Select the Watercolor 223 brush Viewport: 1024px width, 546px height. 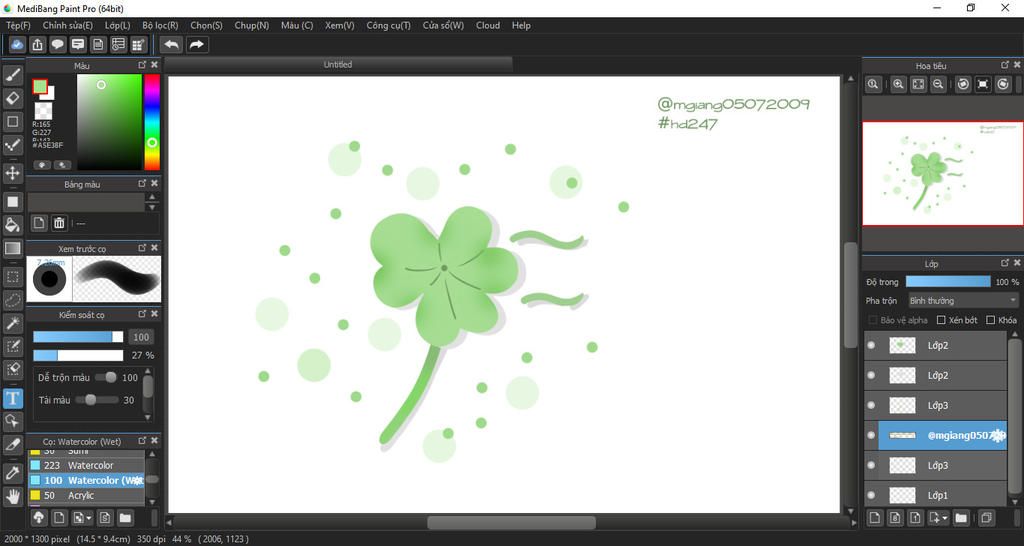[x=86, y=466]
